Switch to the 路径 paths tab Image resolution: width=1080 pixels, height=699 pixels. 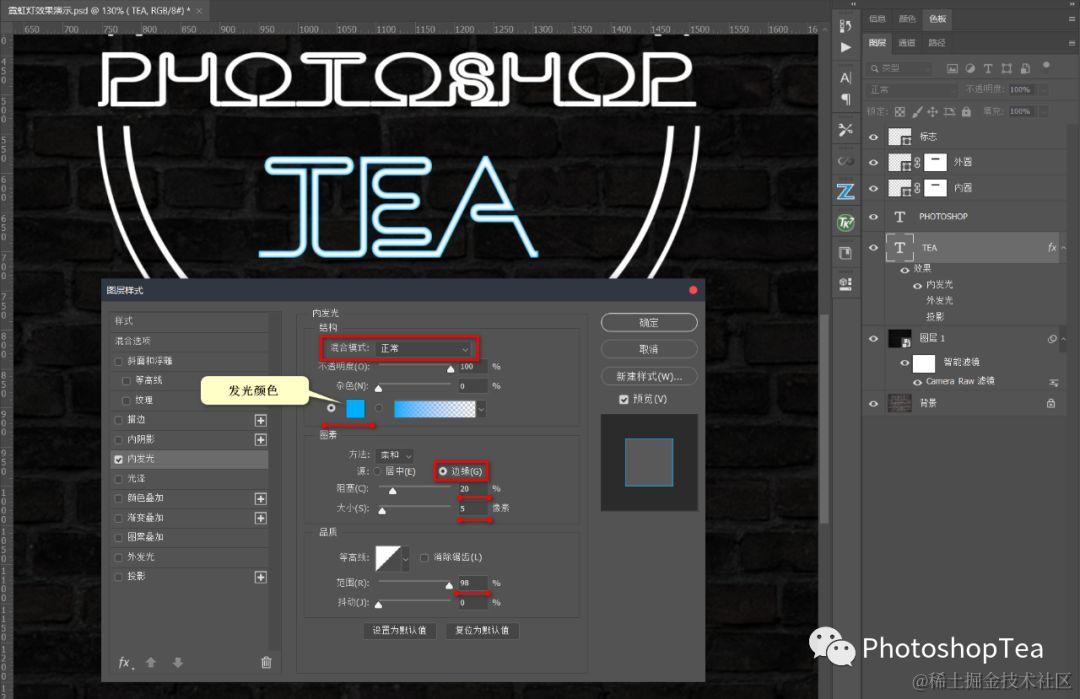[x=937, y=43]
